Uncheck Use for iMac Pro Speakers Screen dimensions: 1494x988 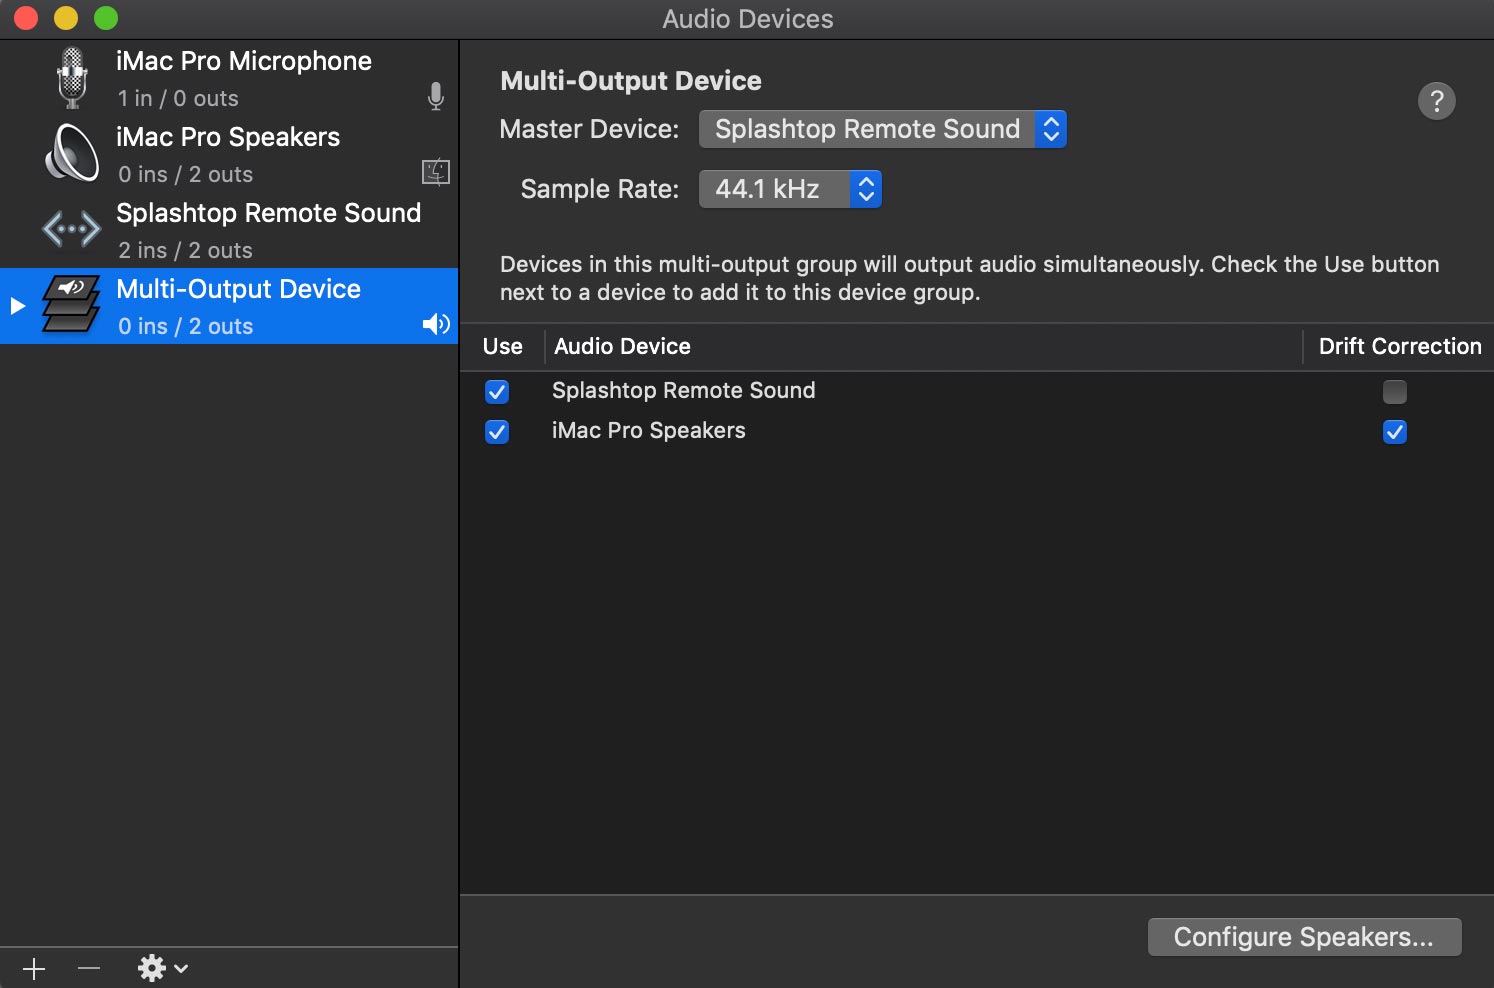pyautogui.click(x=497, y=432)
